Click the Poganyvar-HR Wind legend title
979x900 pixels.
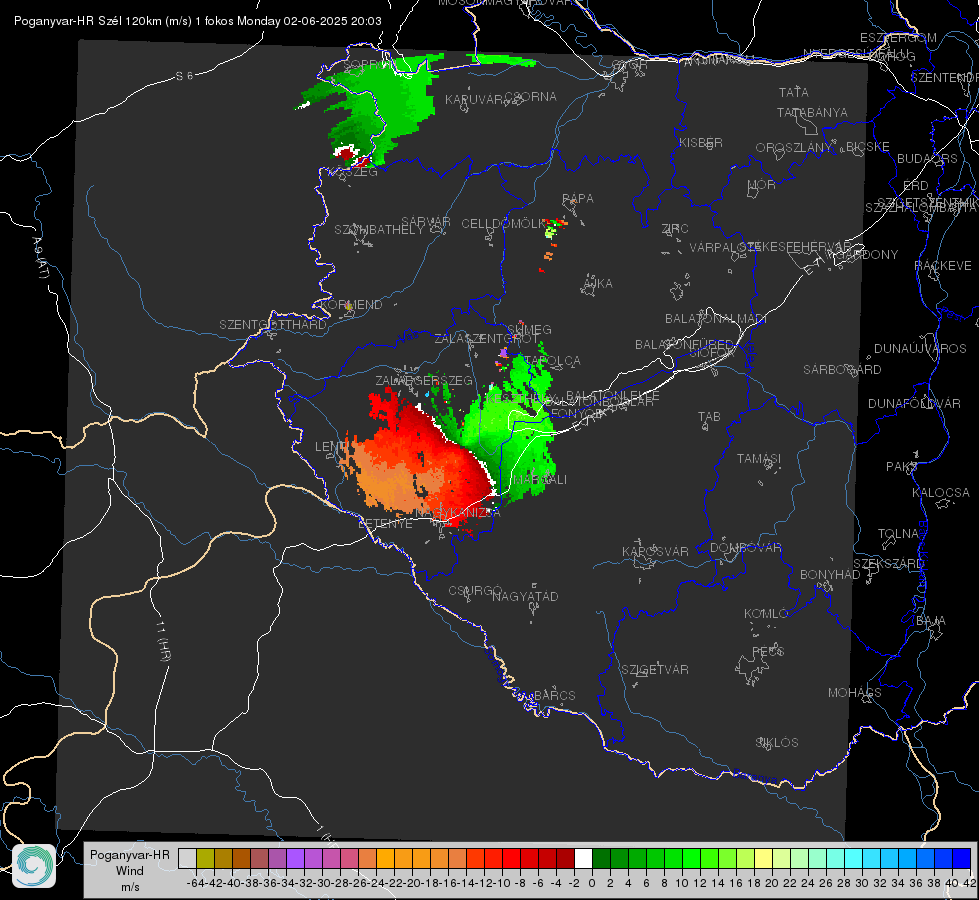pos(129,870)
